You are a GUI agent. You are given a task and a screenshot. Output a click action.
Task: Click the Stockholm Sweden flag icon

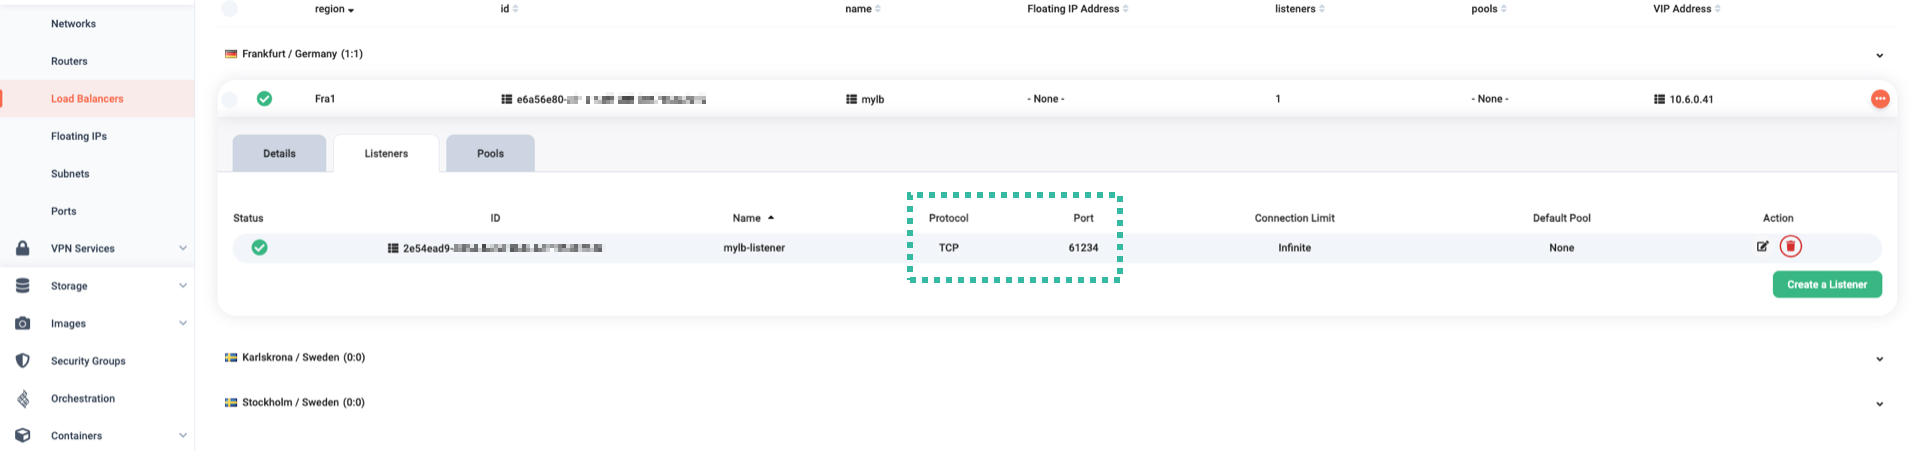pyautogui.click(x=231, y=402)
